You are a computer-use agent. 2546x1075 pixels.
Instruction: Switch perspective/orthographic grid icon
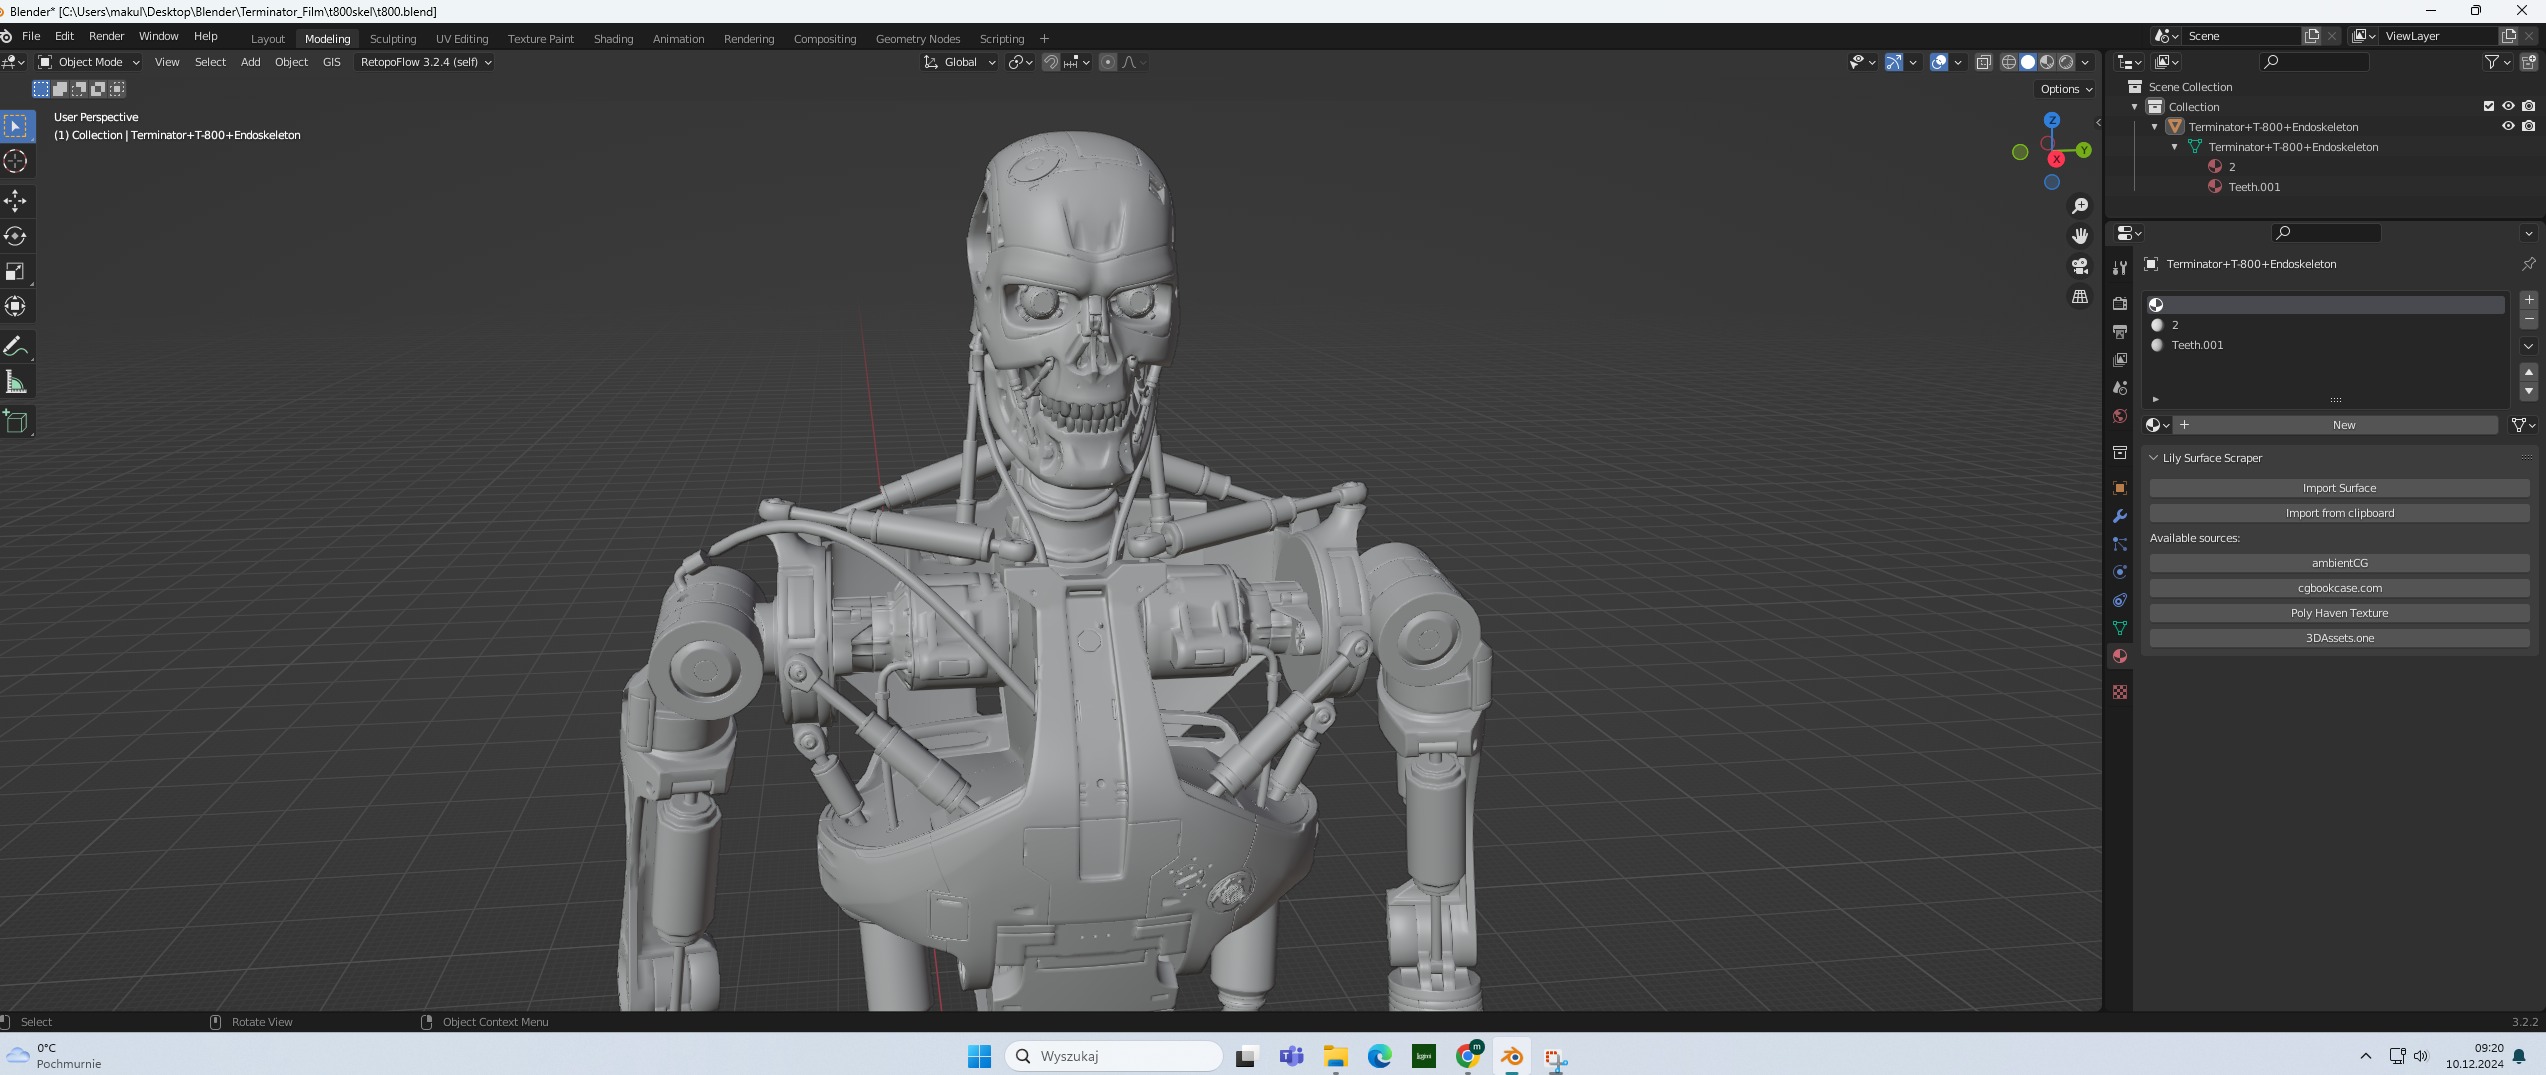tap(2080, 297)
